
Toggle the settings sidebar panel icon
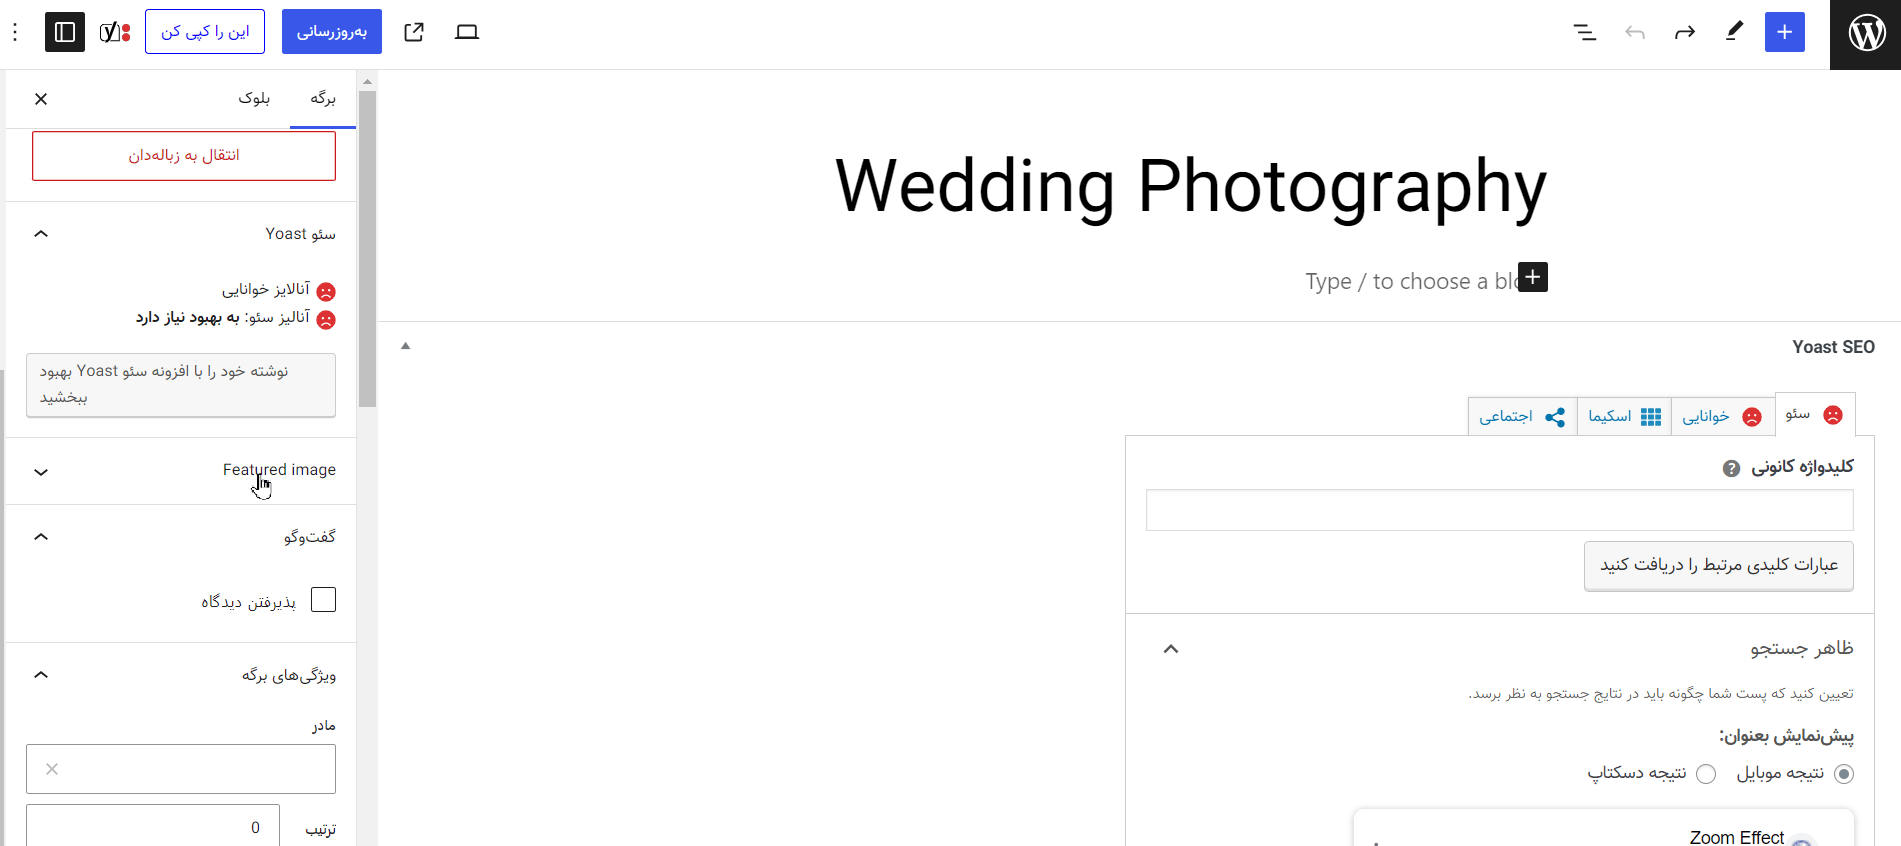pyautogui.click(x=65, y=32)
